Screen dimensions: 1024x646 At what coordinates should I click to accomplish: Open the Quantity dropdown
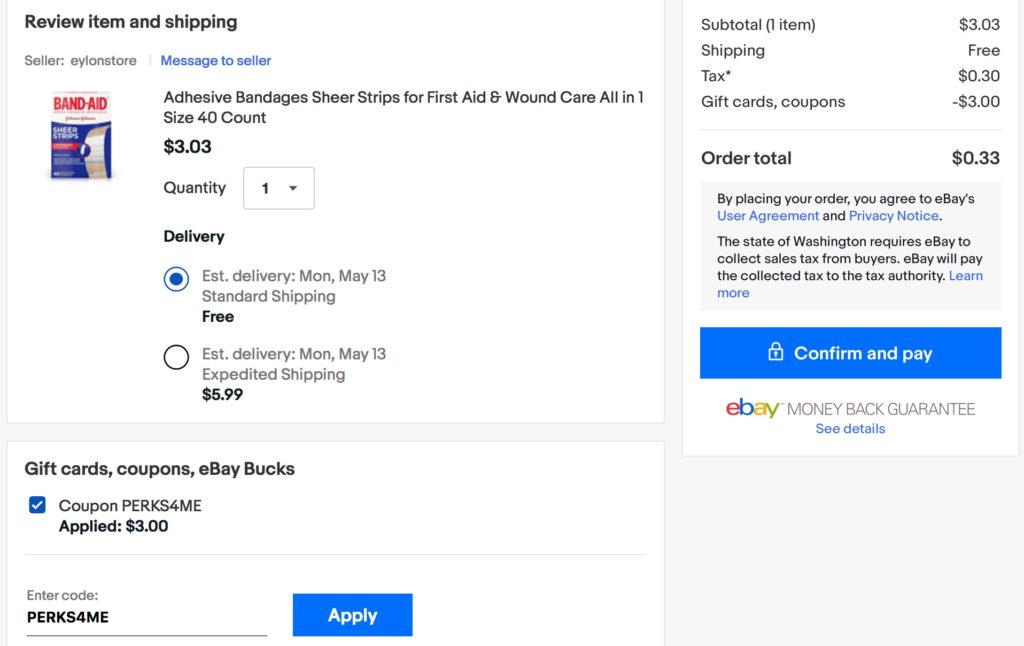coord(279,188)
